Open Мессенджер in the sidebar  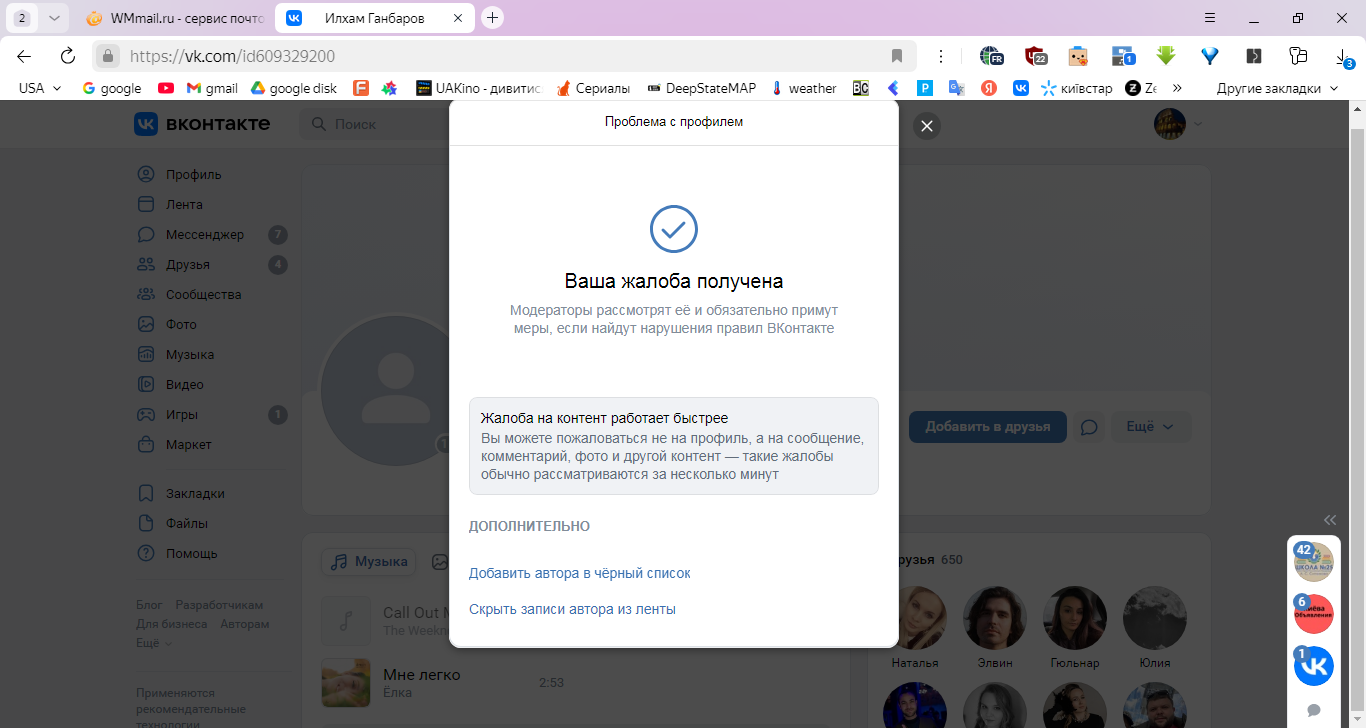[204, 235]
